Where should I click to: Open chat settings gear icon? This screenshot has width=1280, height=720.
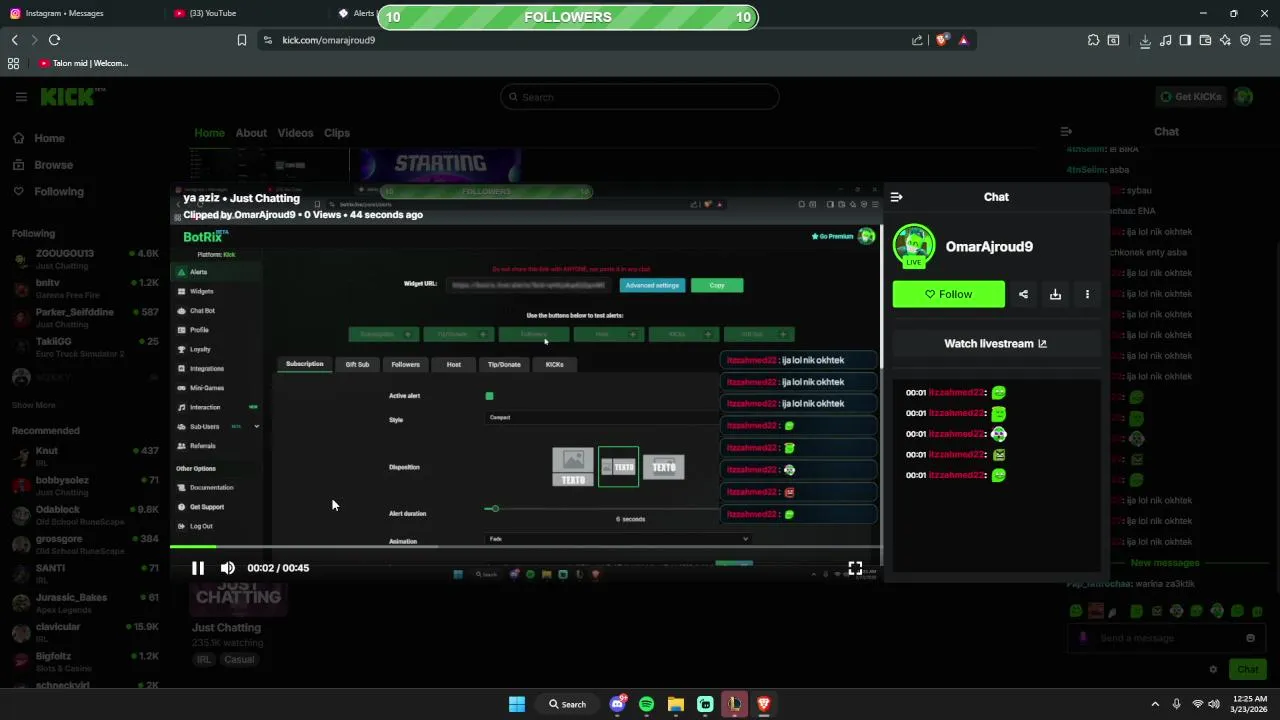click(x=1213, y=669)
